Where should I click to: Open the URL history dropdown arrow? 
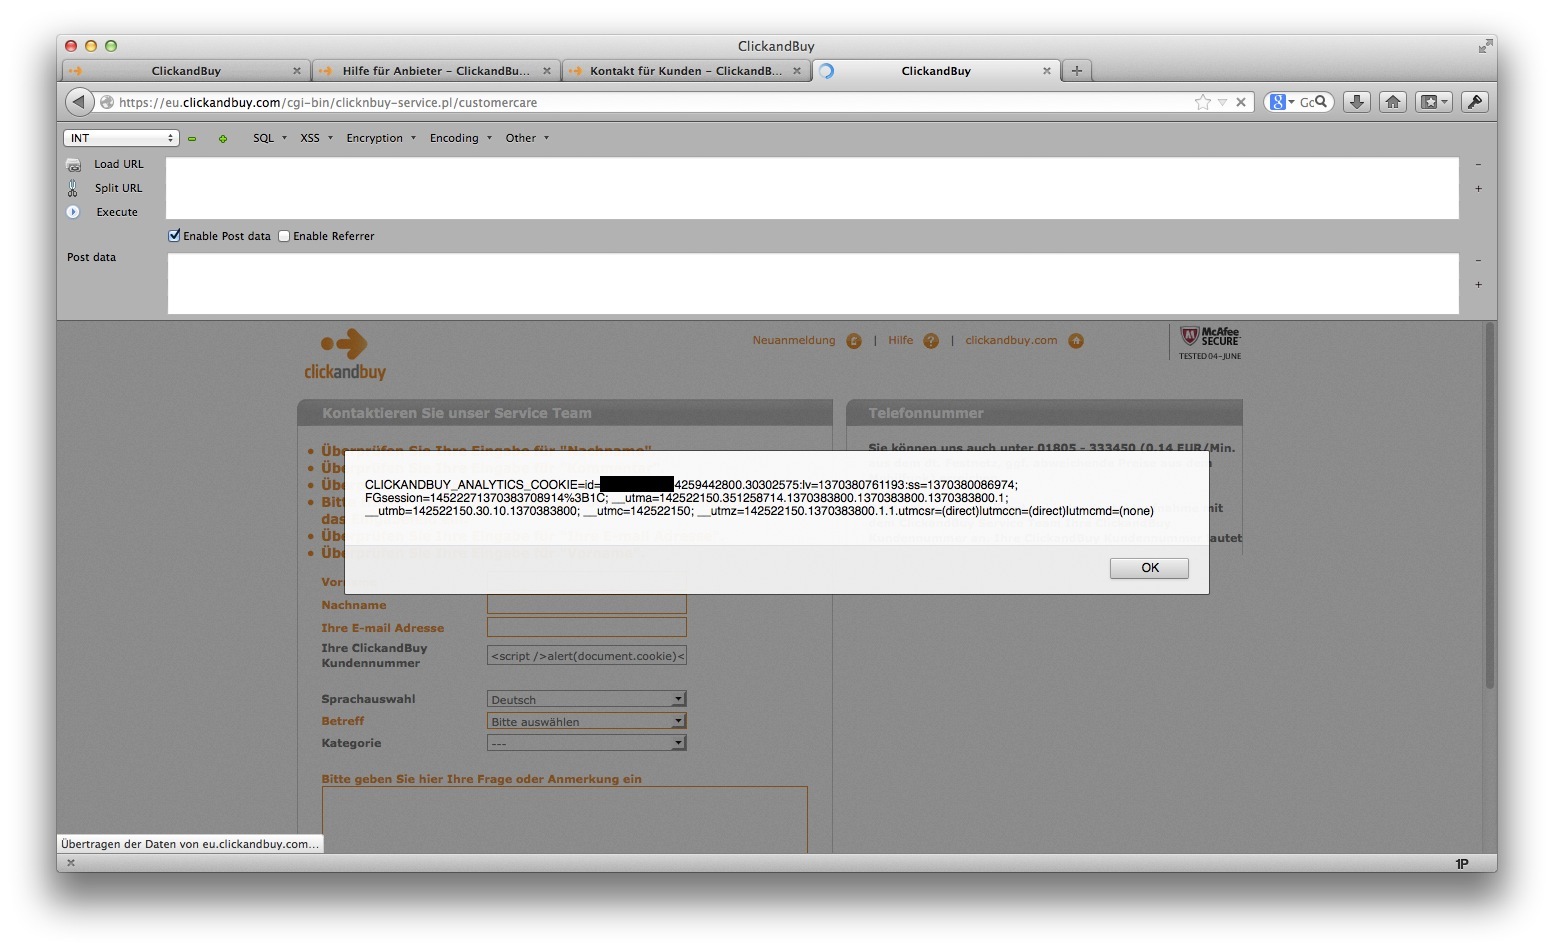pos(1222,102)
